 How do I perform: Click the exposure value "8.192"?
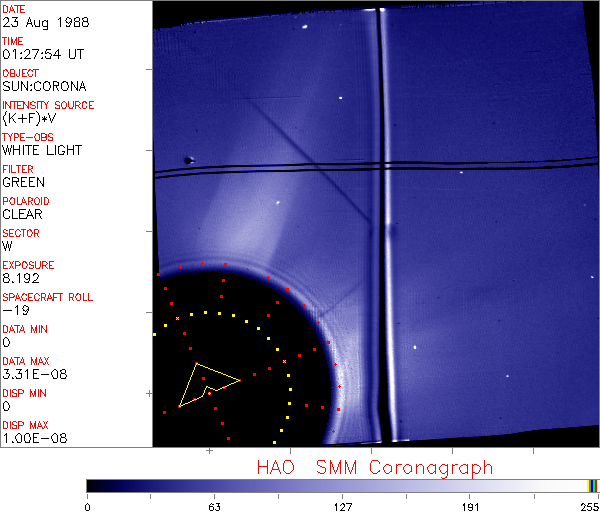(x=21, y=278)
